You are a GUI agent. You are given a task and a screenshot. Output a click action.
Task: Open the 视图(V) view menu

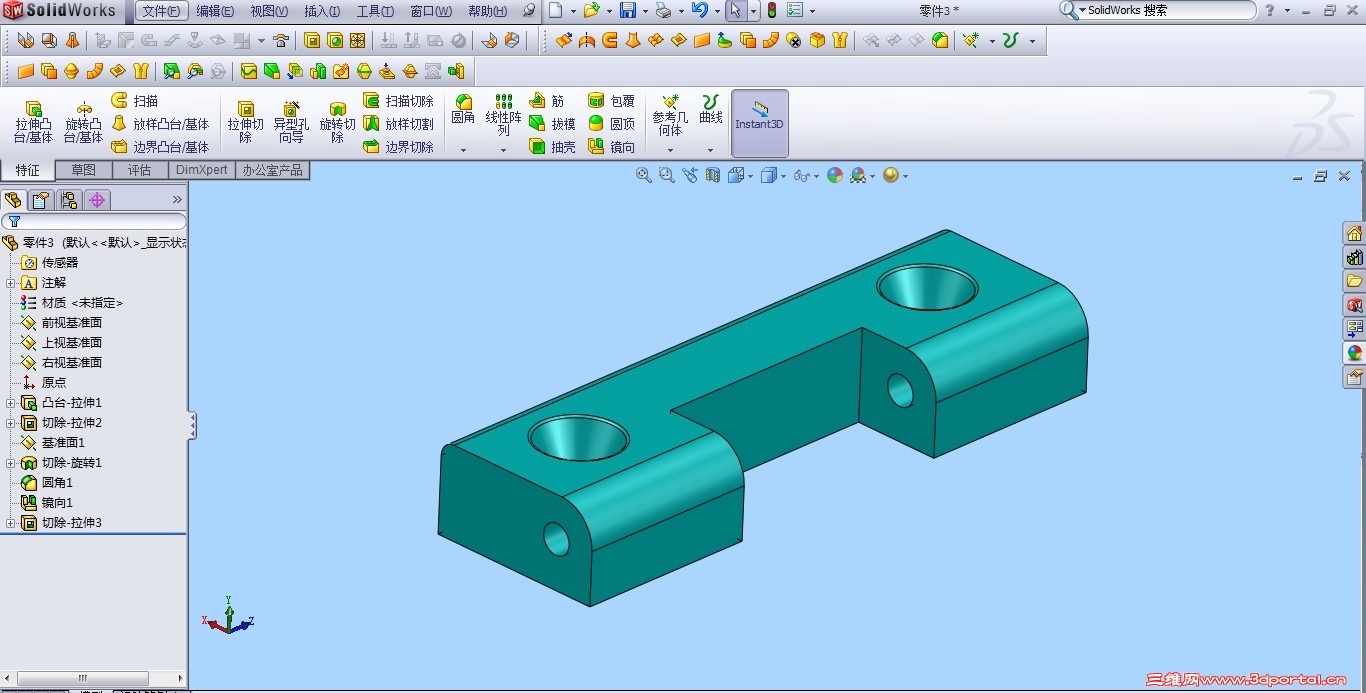(269, 11)
